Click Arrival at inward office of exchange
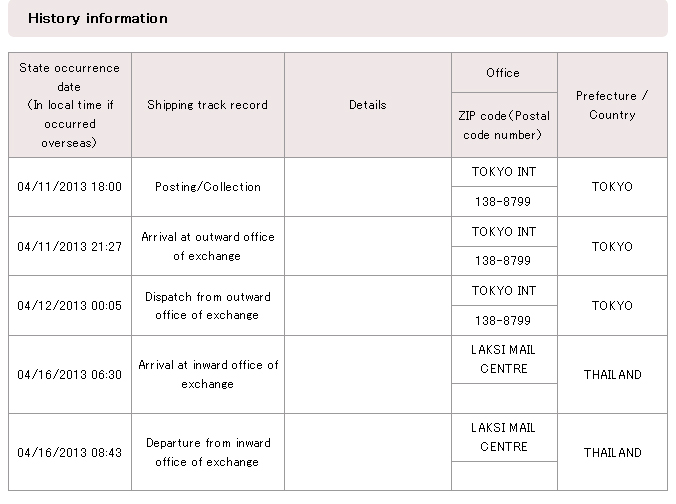676x504 pixels. (x=207, y=375)
